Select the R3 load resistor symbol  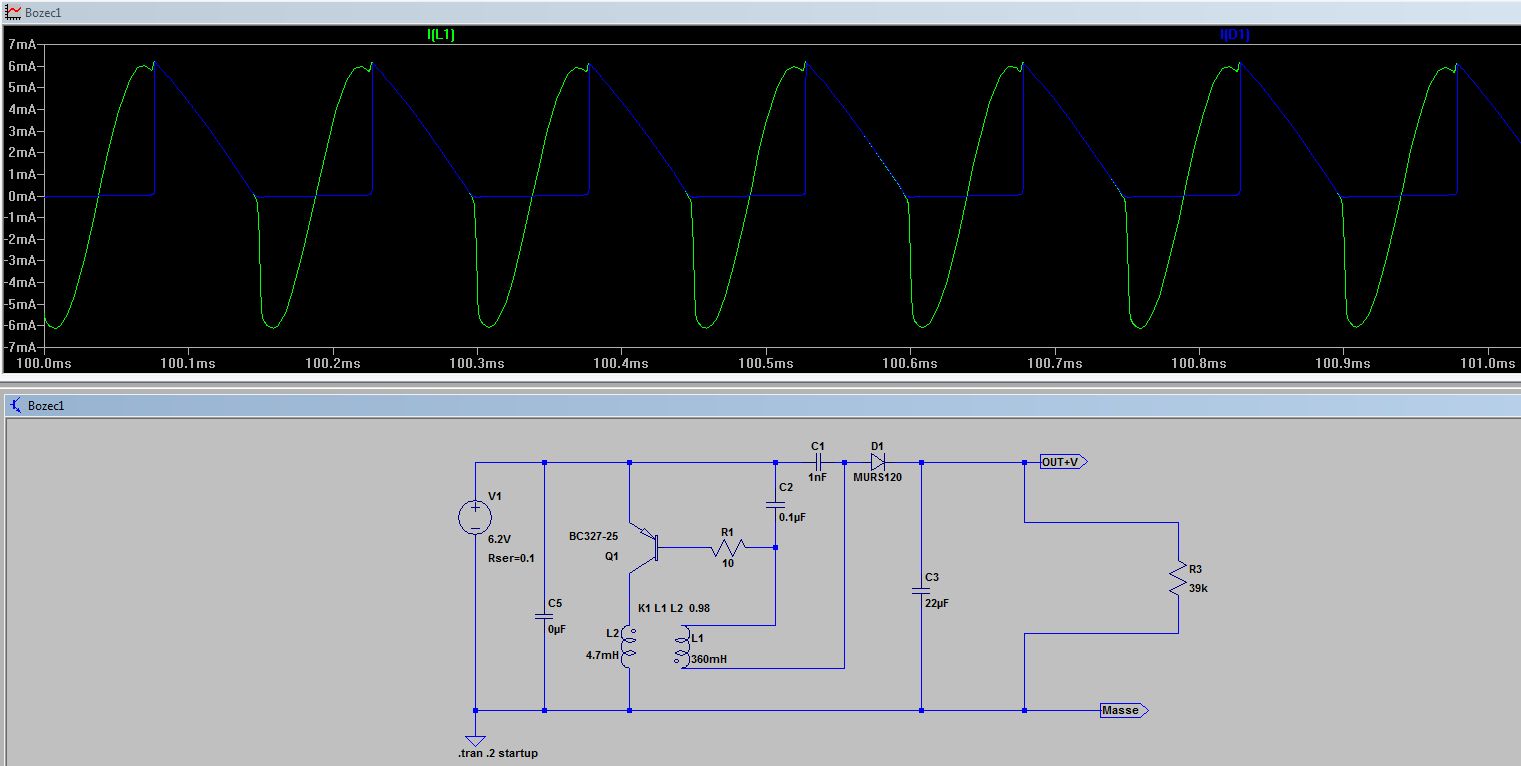[x=1178, y=580]
